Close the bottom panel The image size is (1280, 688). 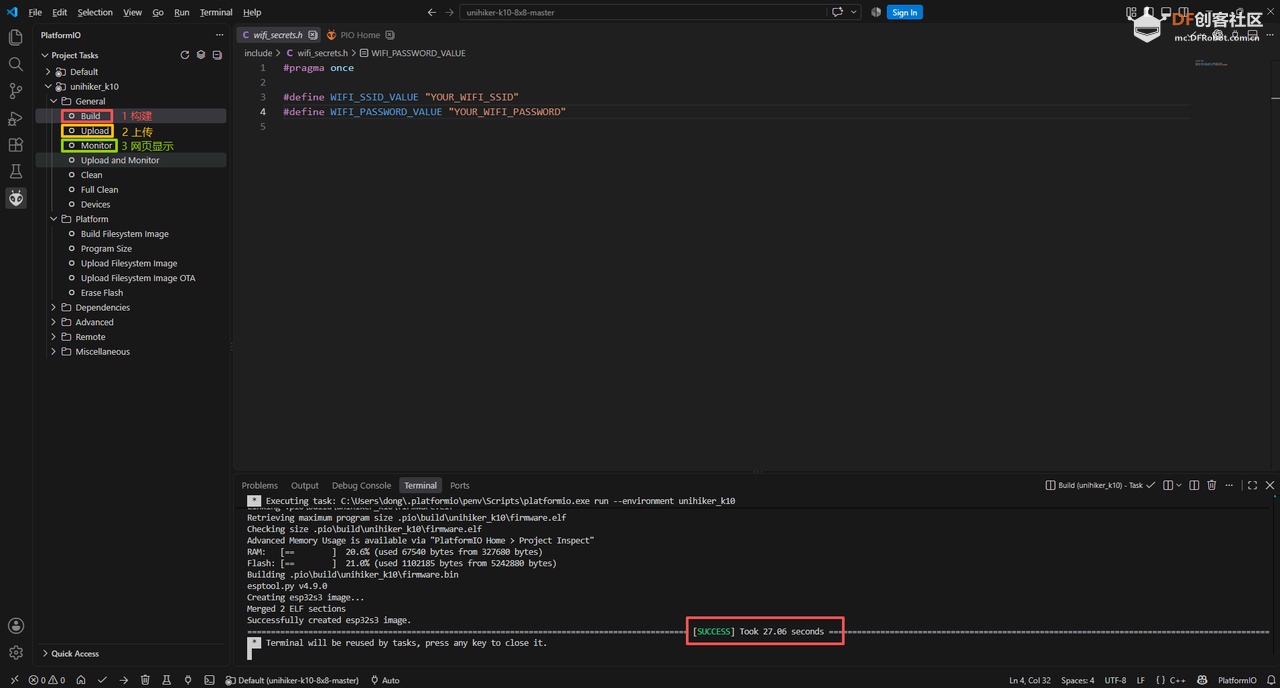click(x=1270, y=485)
